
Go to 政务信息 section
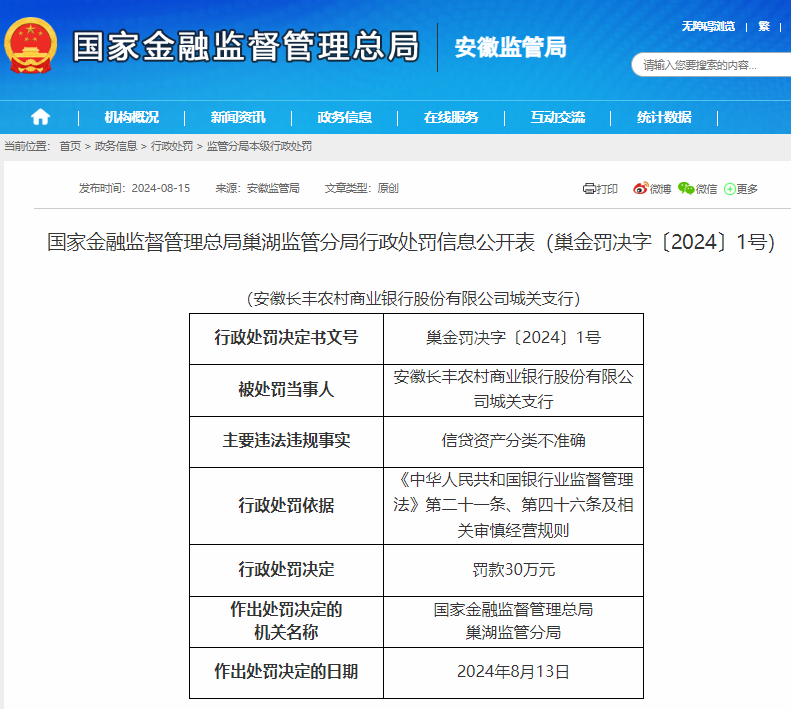[x=345, y=117]
